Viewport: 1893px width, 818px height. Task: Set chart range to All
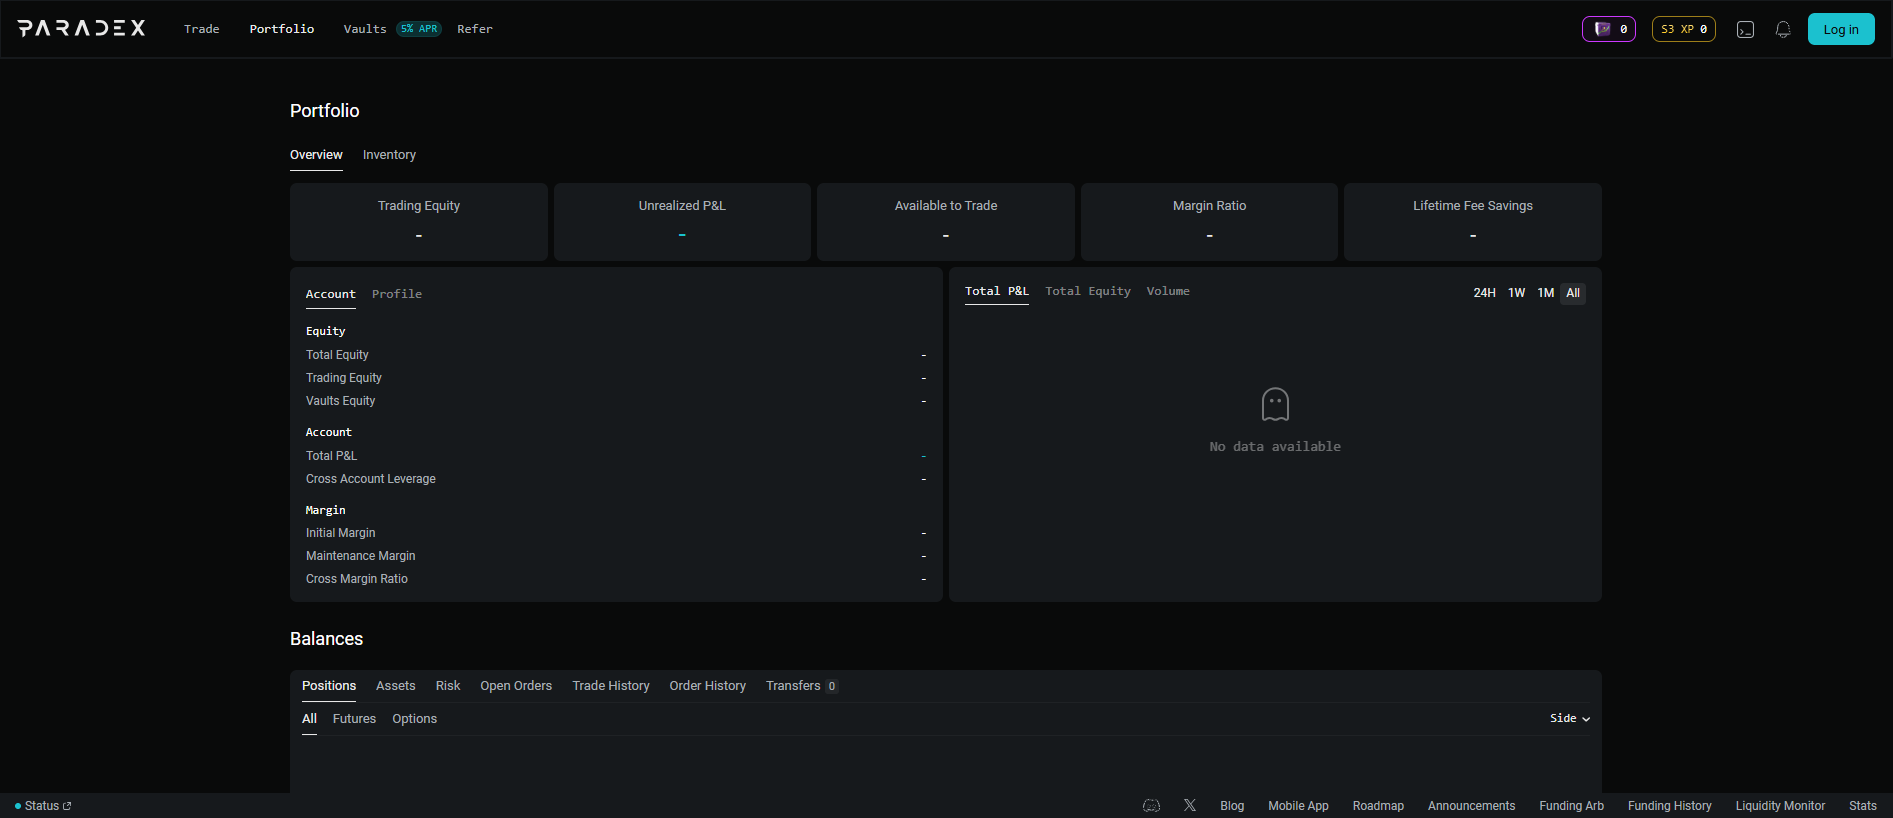click(1573, 293)
